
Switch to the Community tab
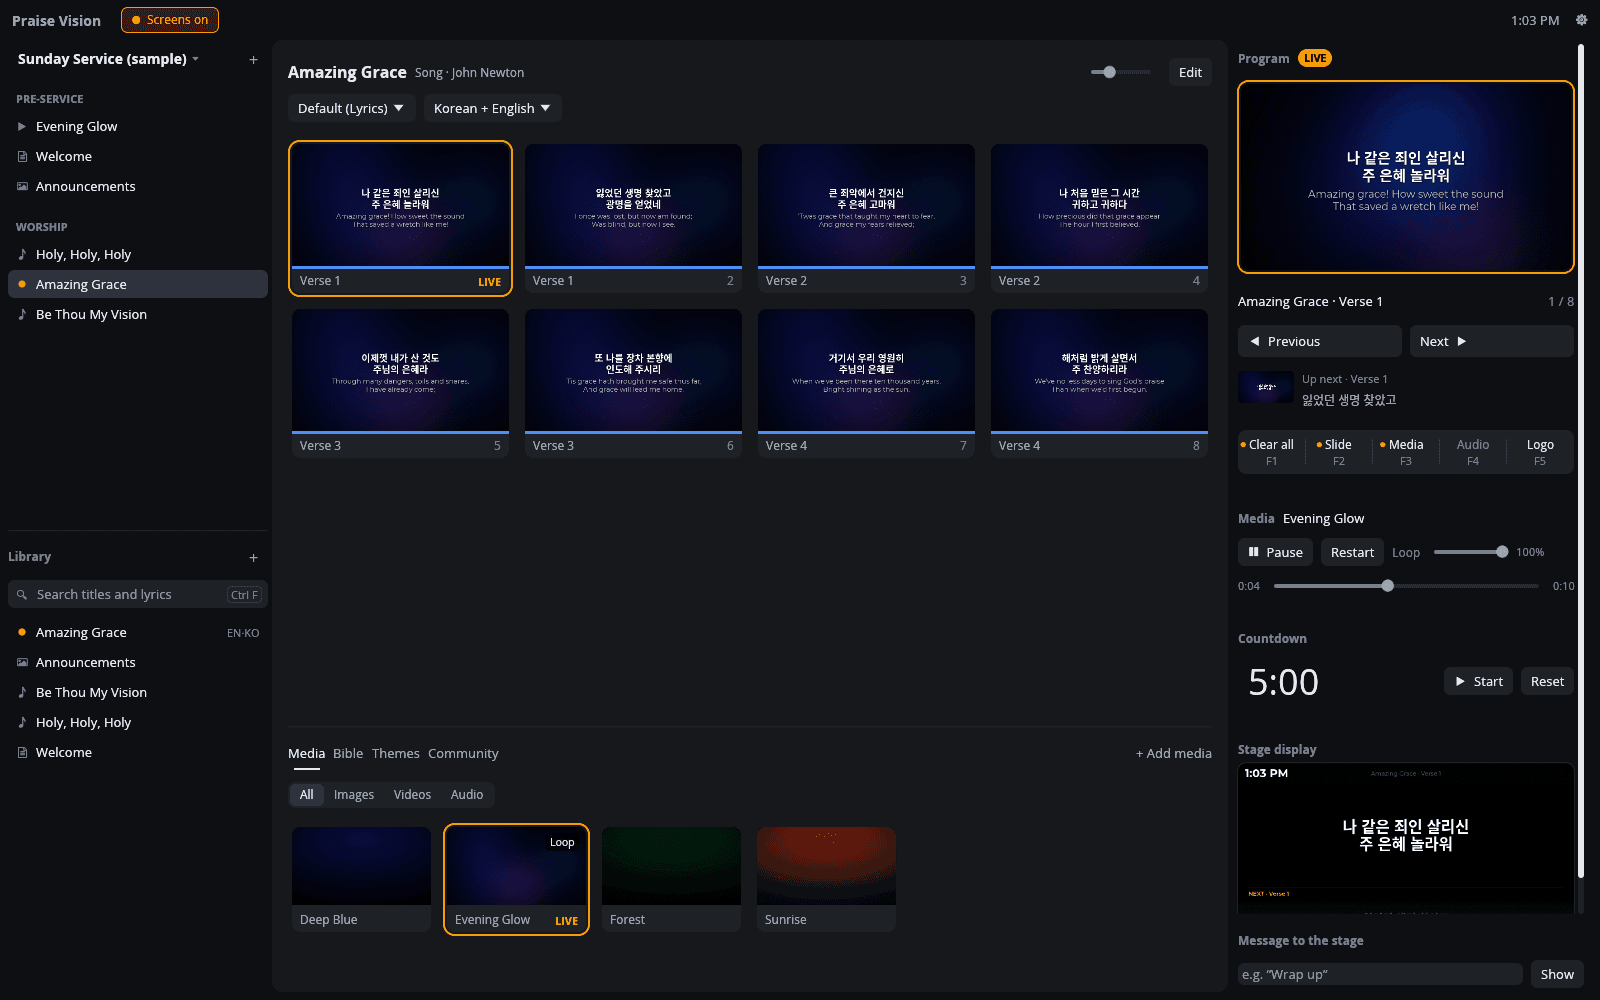click(x=463, y=754)
